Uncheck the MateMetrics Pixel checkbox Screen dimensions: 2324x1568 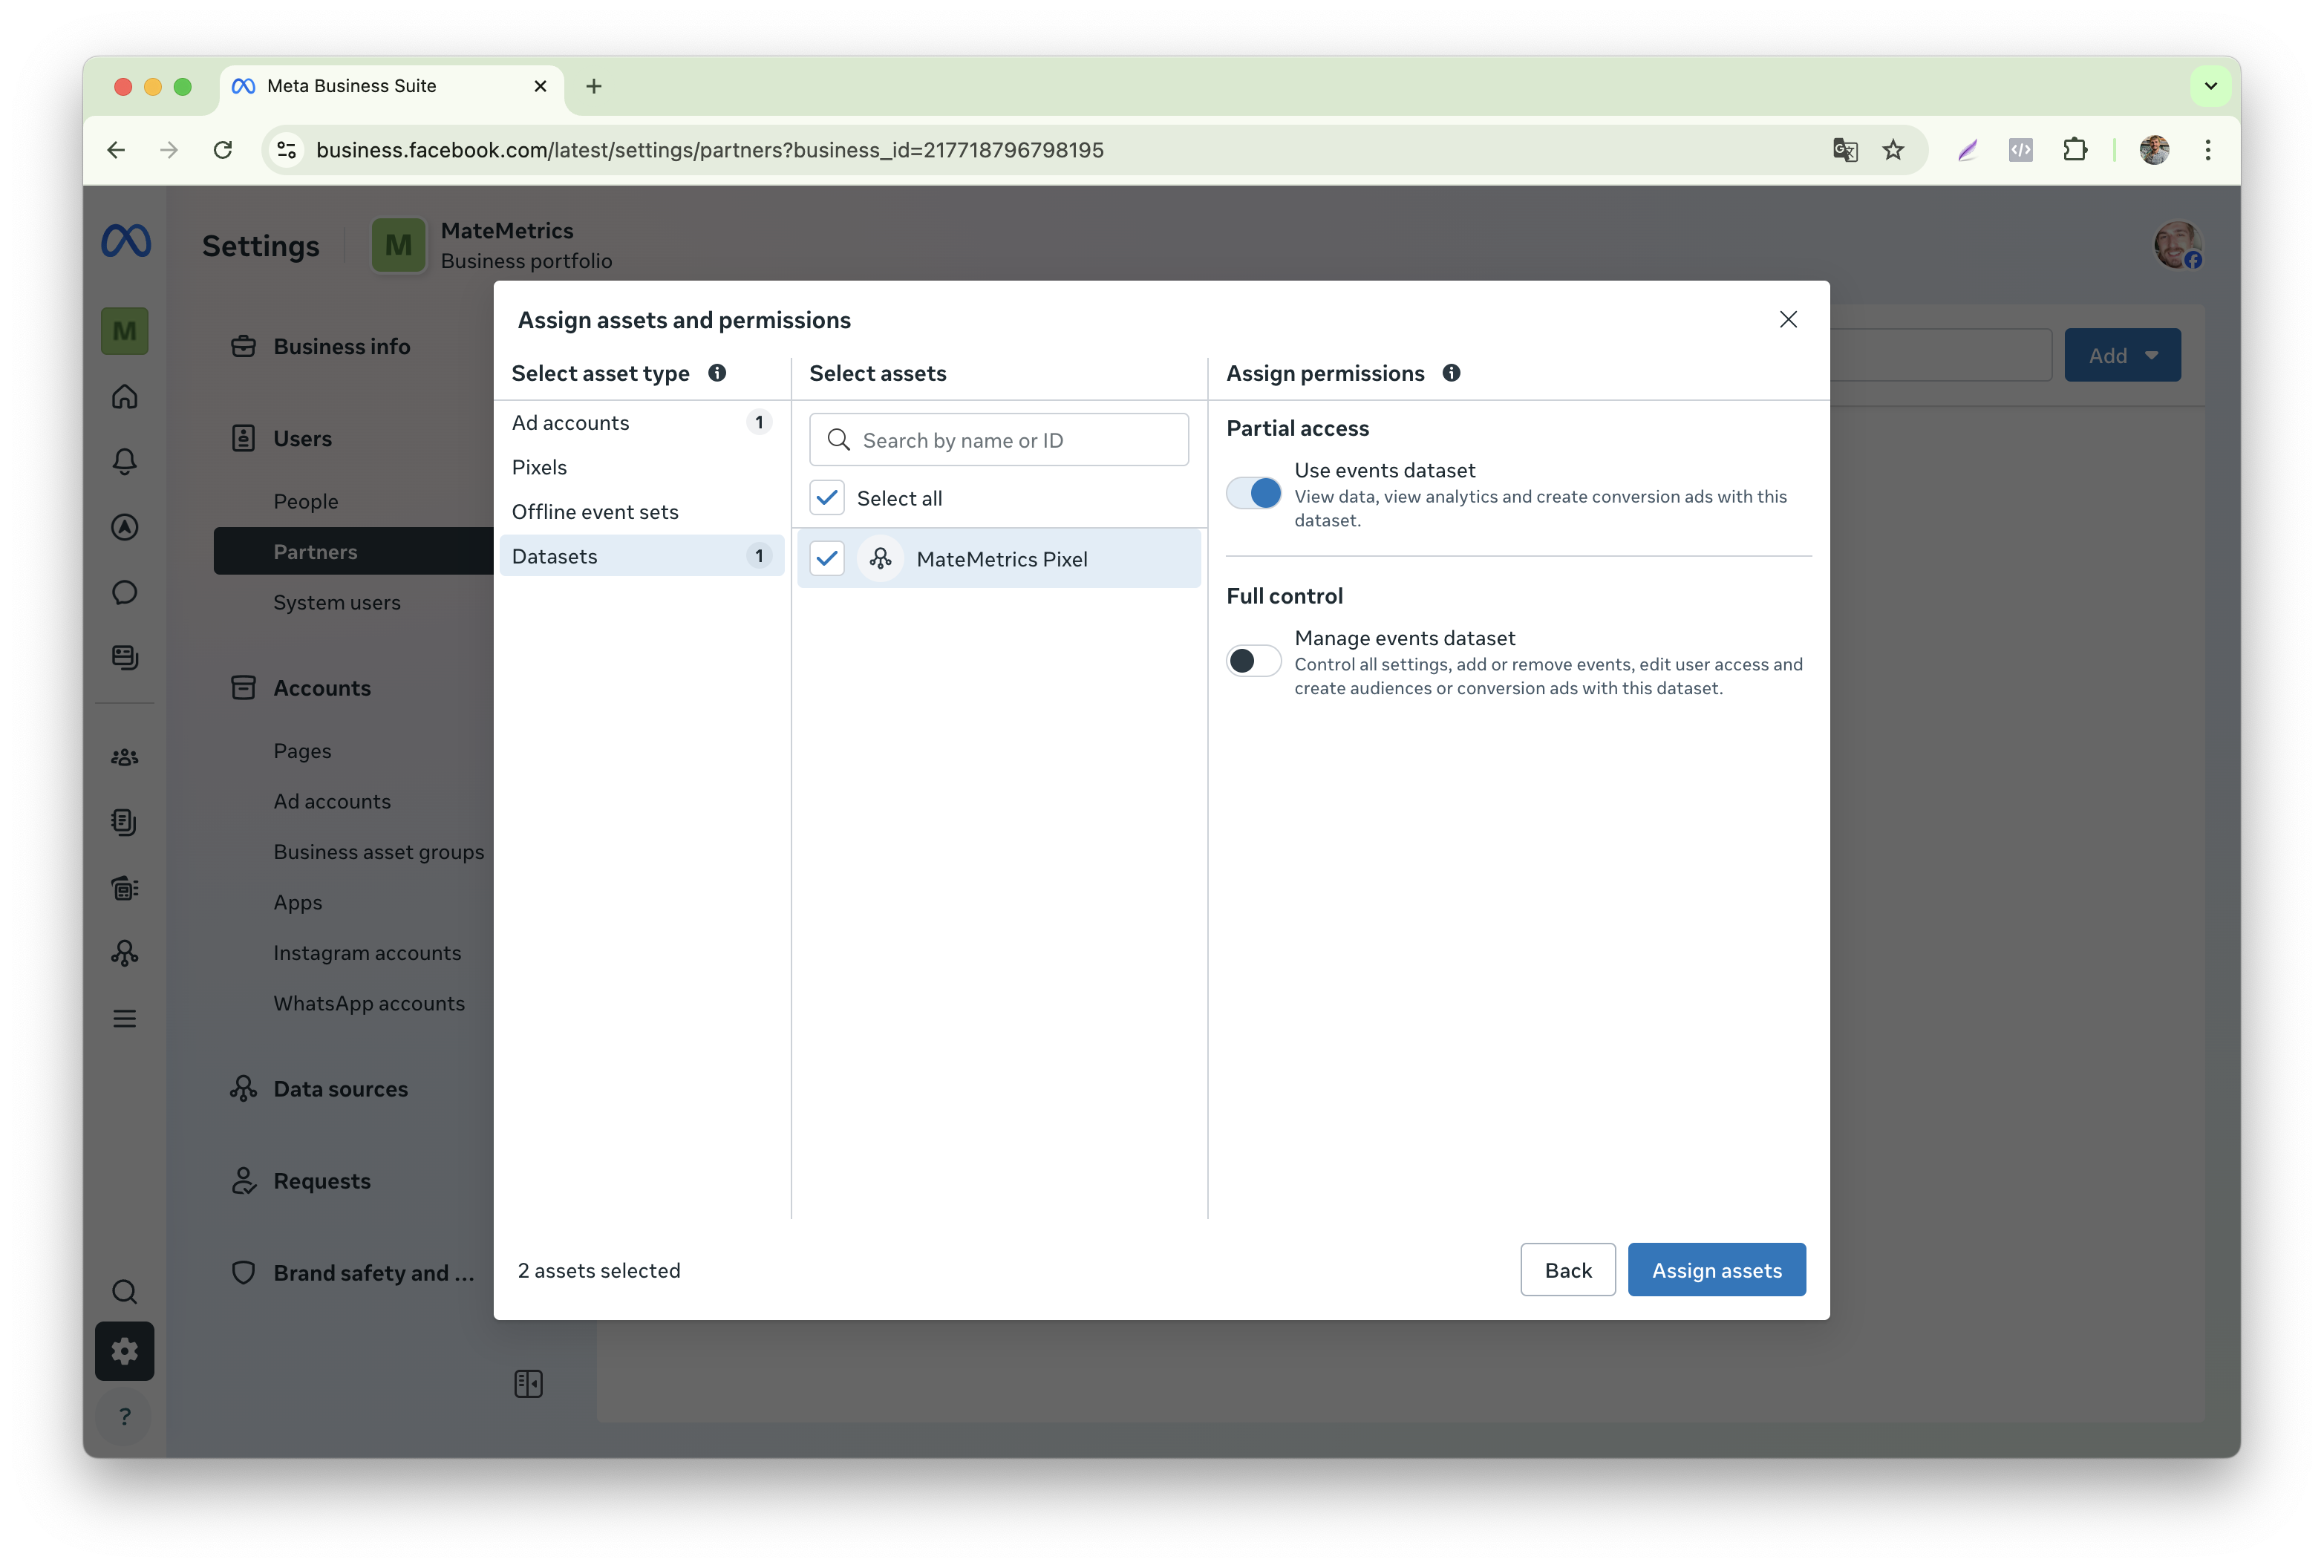[x=827, y=558]
